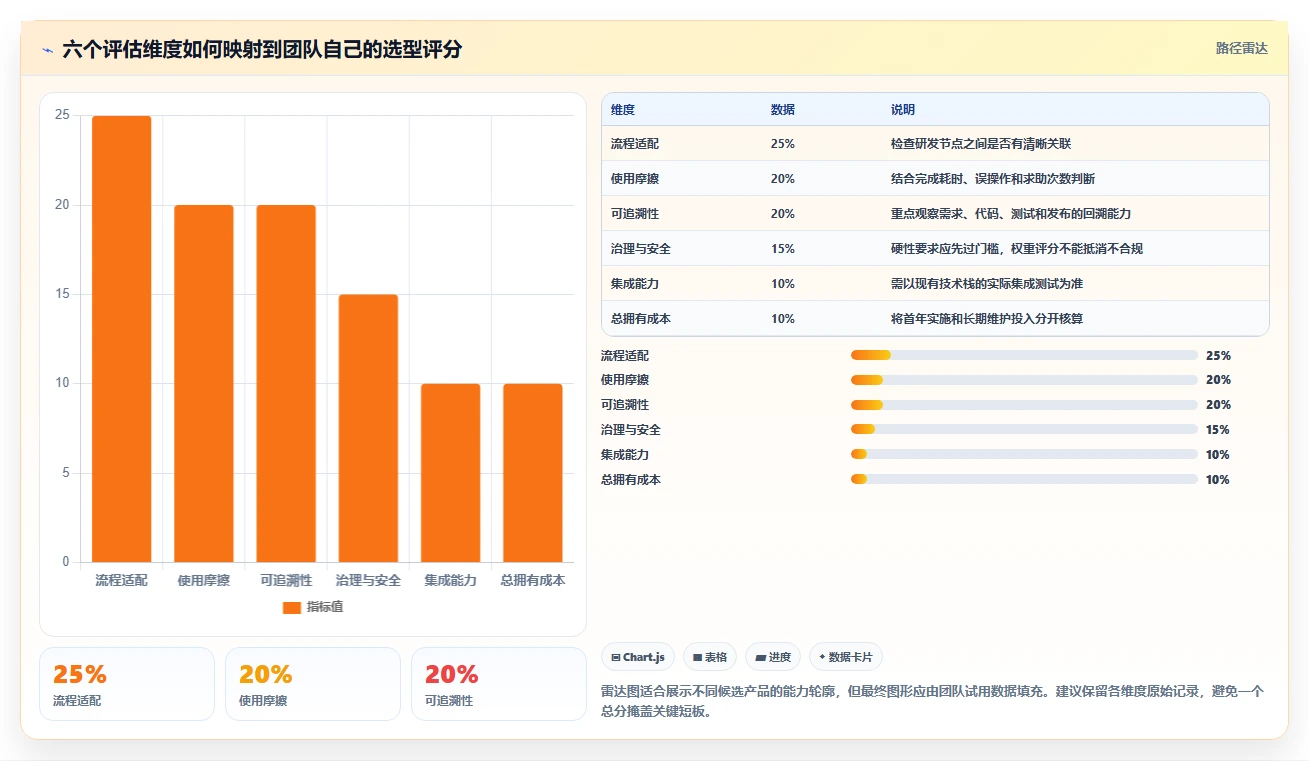Click the 流程适配 x-axis label
The height and width of the screenshot is (761, 1309).
(122, 580)
